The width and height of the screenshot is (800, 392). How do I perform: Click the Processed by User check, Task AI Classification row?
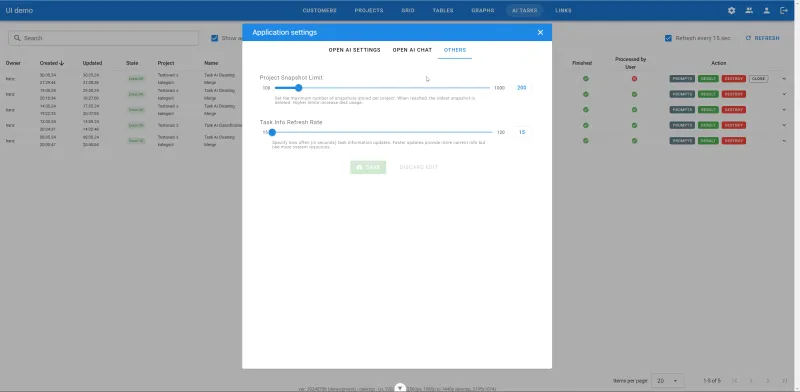tap(634, 125)
